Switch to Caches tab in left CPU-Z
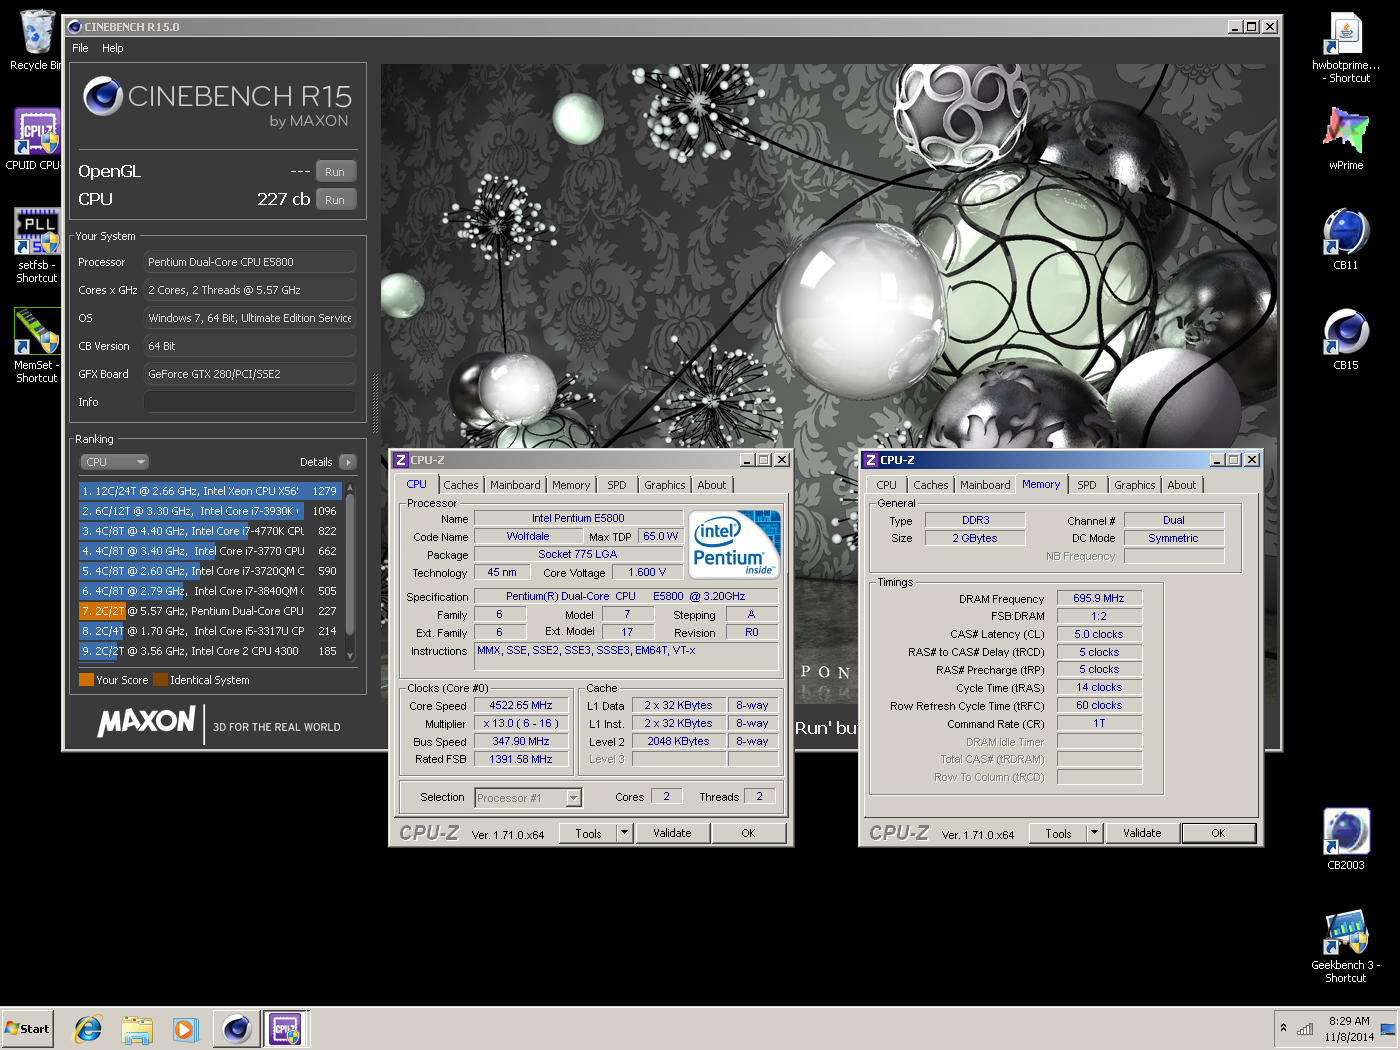This screenshot has height=1050, width=1400. point(461,485)
